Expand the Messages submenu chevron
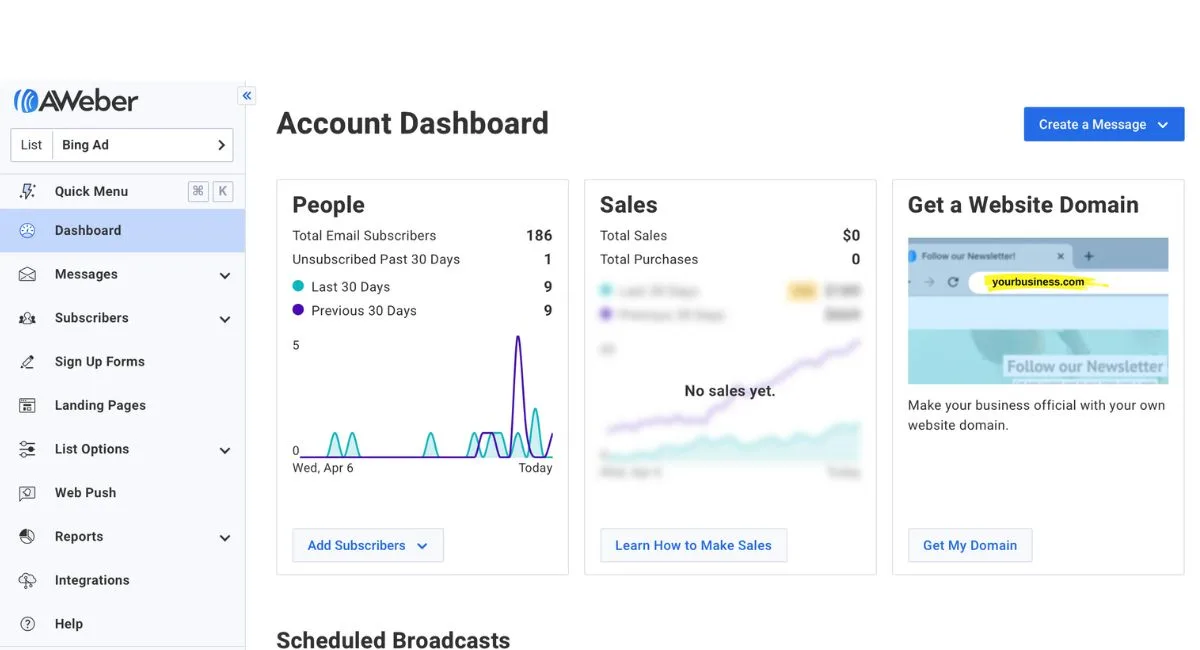Screen dimensions: 1200x650 click(x=225, y=276)
